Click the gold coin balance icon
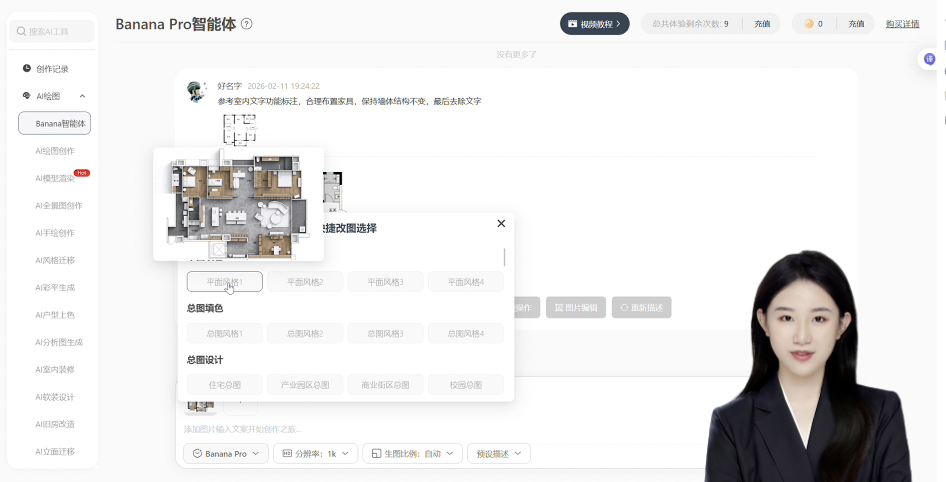 (x=809, y=24)
